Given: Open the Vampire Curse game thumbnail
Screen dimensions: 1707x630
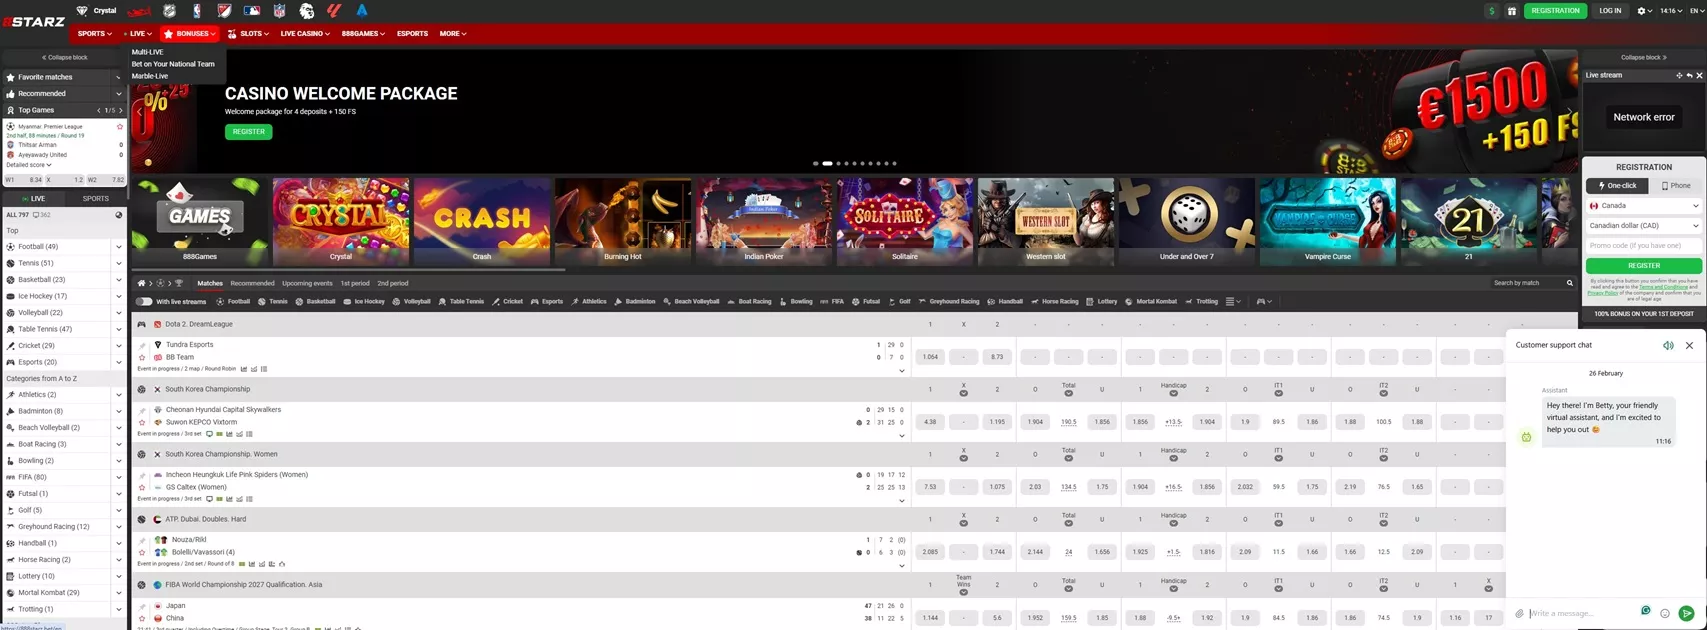Looking at the screenshot, I should pyautogui.click(x=1327, y=220).
